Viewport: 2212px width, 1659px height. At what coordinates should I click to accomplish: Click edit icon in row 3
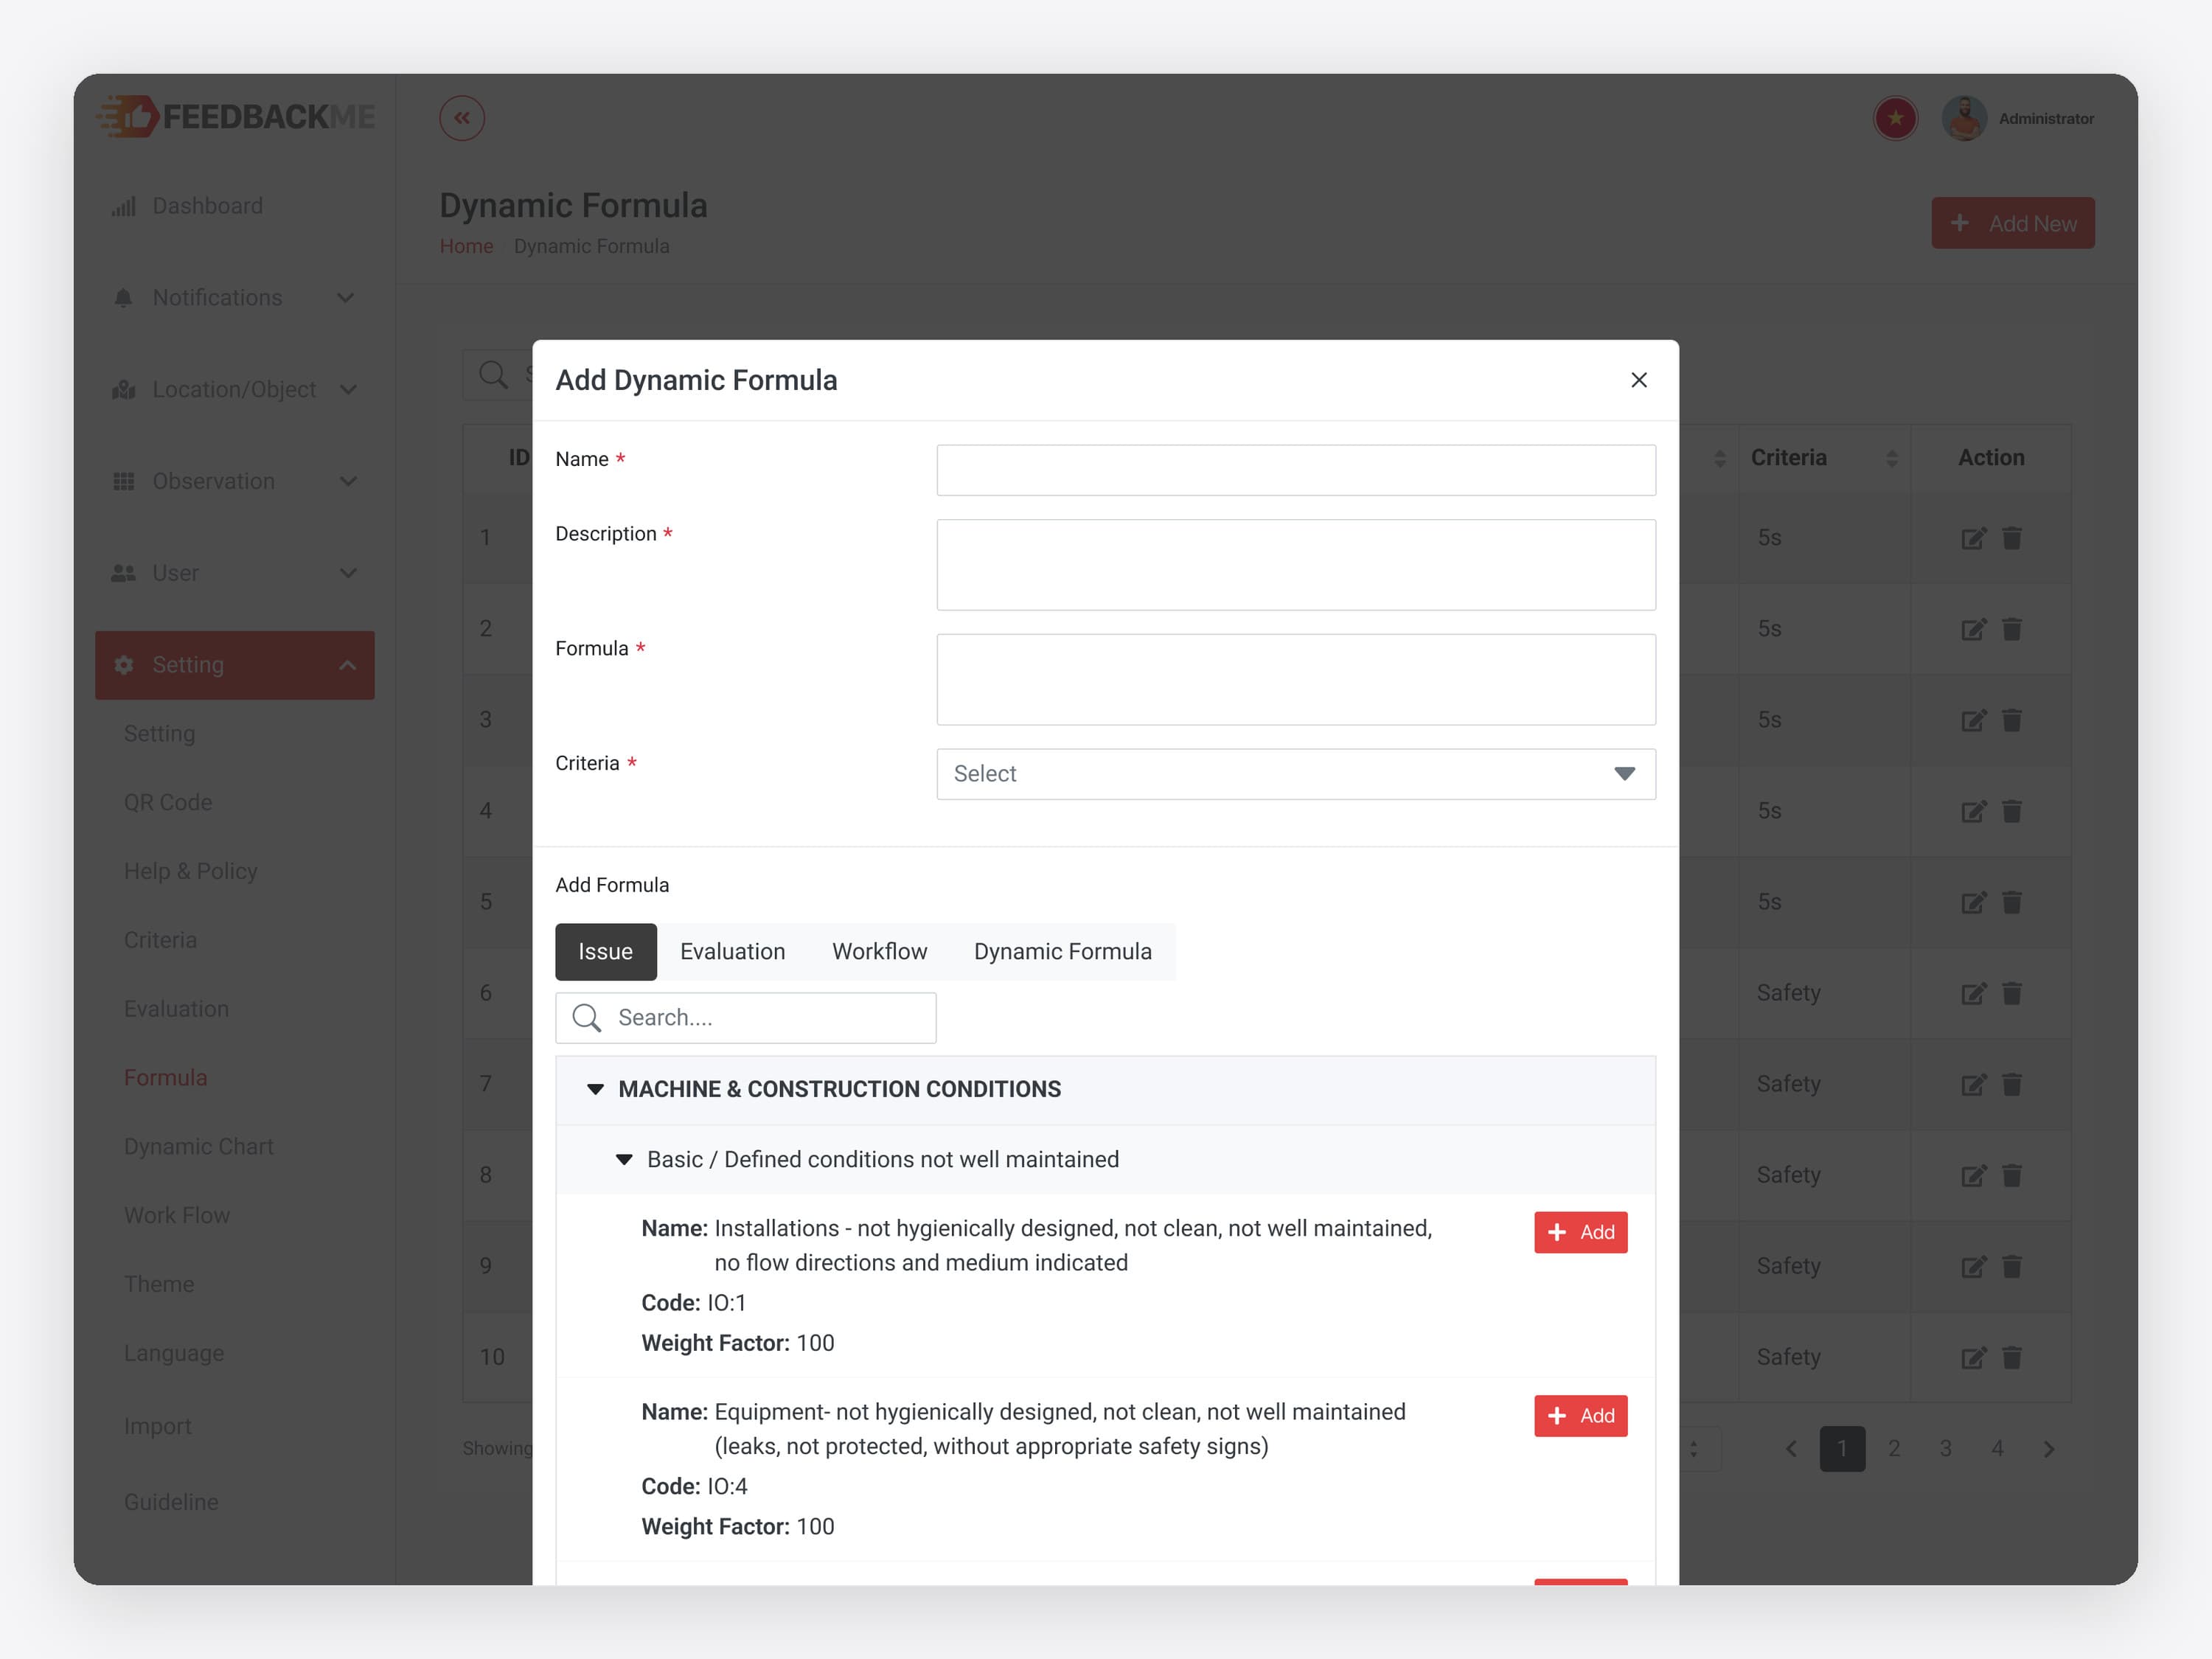pos(1972,720)
